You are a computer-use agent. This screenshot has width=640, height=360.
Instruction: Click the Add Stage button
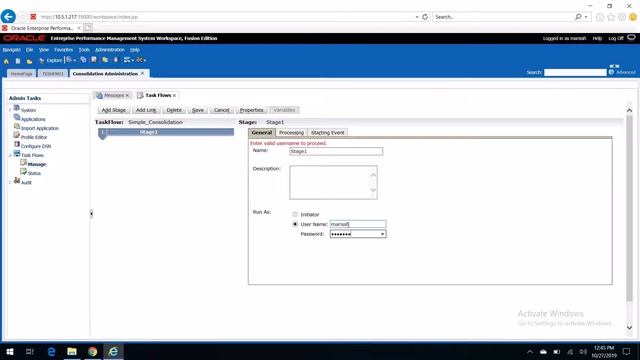(114, 110)
